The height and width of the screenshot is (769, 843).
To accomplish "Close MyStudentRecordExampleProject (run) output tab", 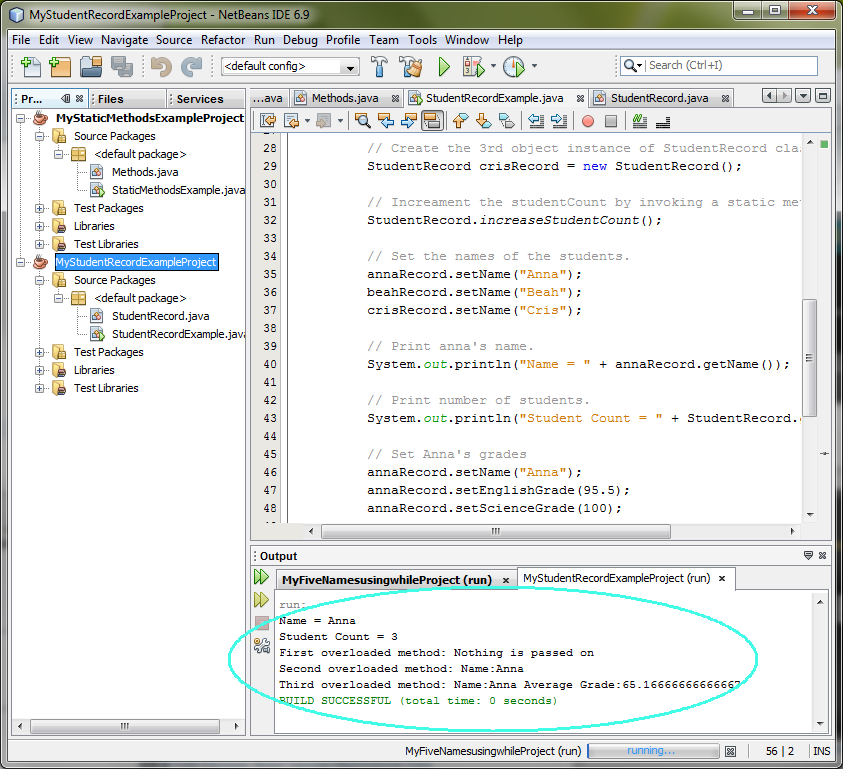I will 722,578.
